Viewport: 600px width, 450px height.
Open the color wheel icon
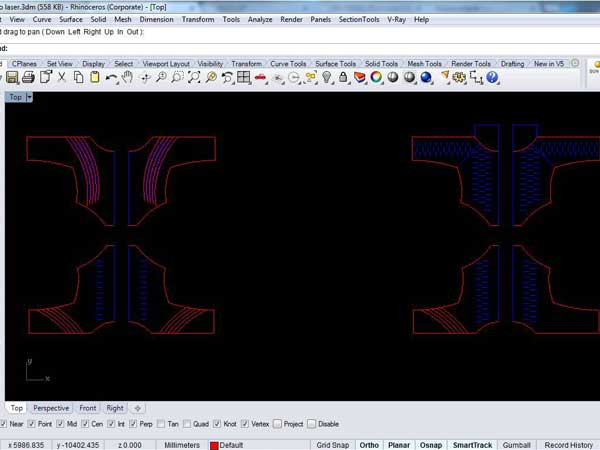[376, 77]
